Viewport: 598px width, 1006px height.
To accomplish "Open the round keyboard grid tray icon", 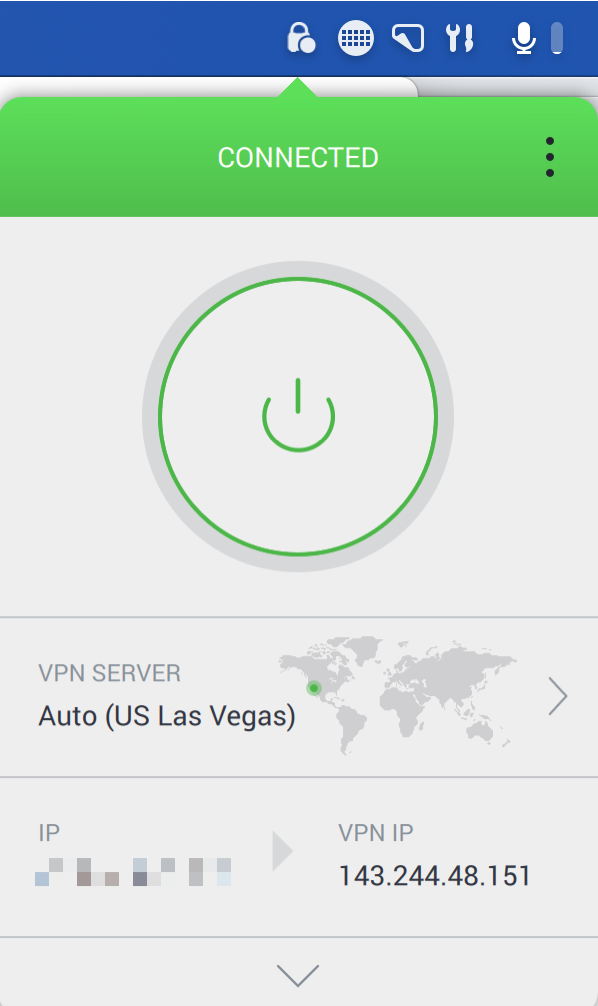I will 355,38.
